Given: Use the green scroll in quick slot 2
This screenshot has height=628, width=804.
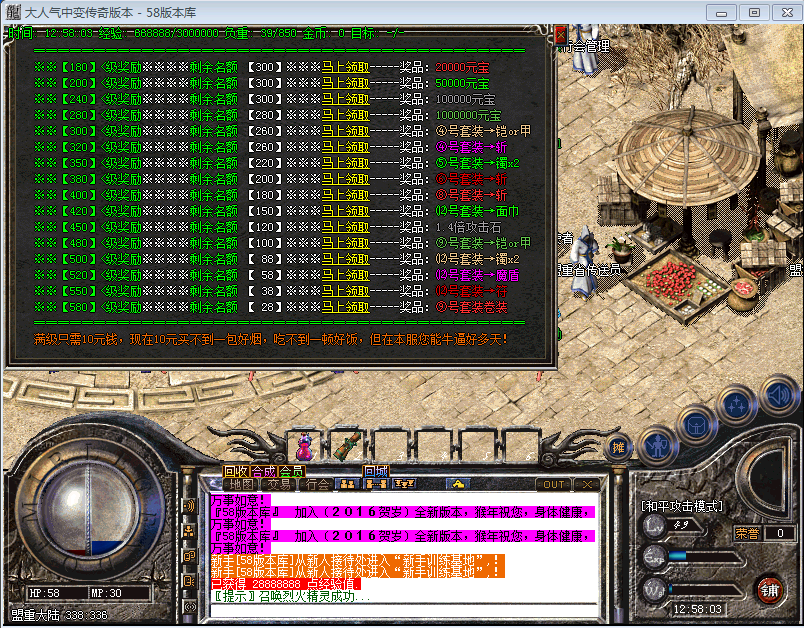Looking at the screenshot, I should click(x=347, y=446).
